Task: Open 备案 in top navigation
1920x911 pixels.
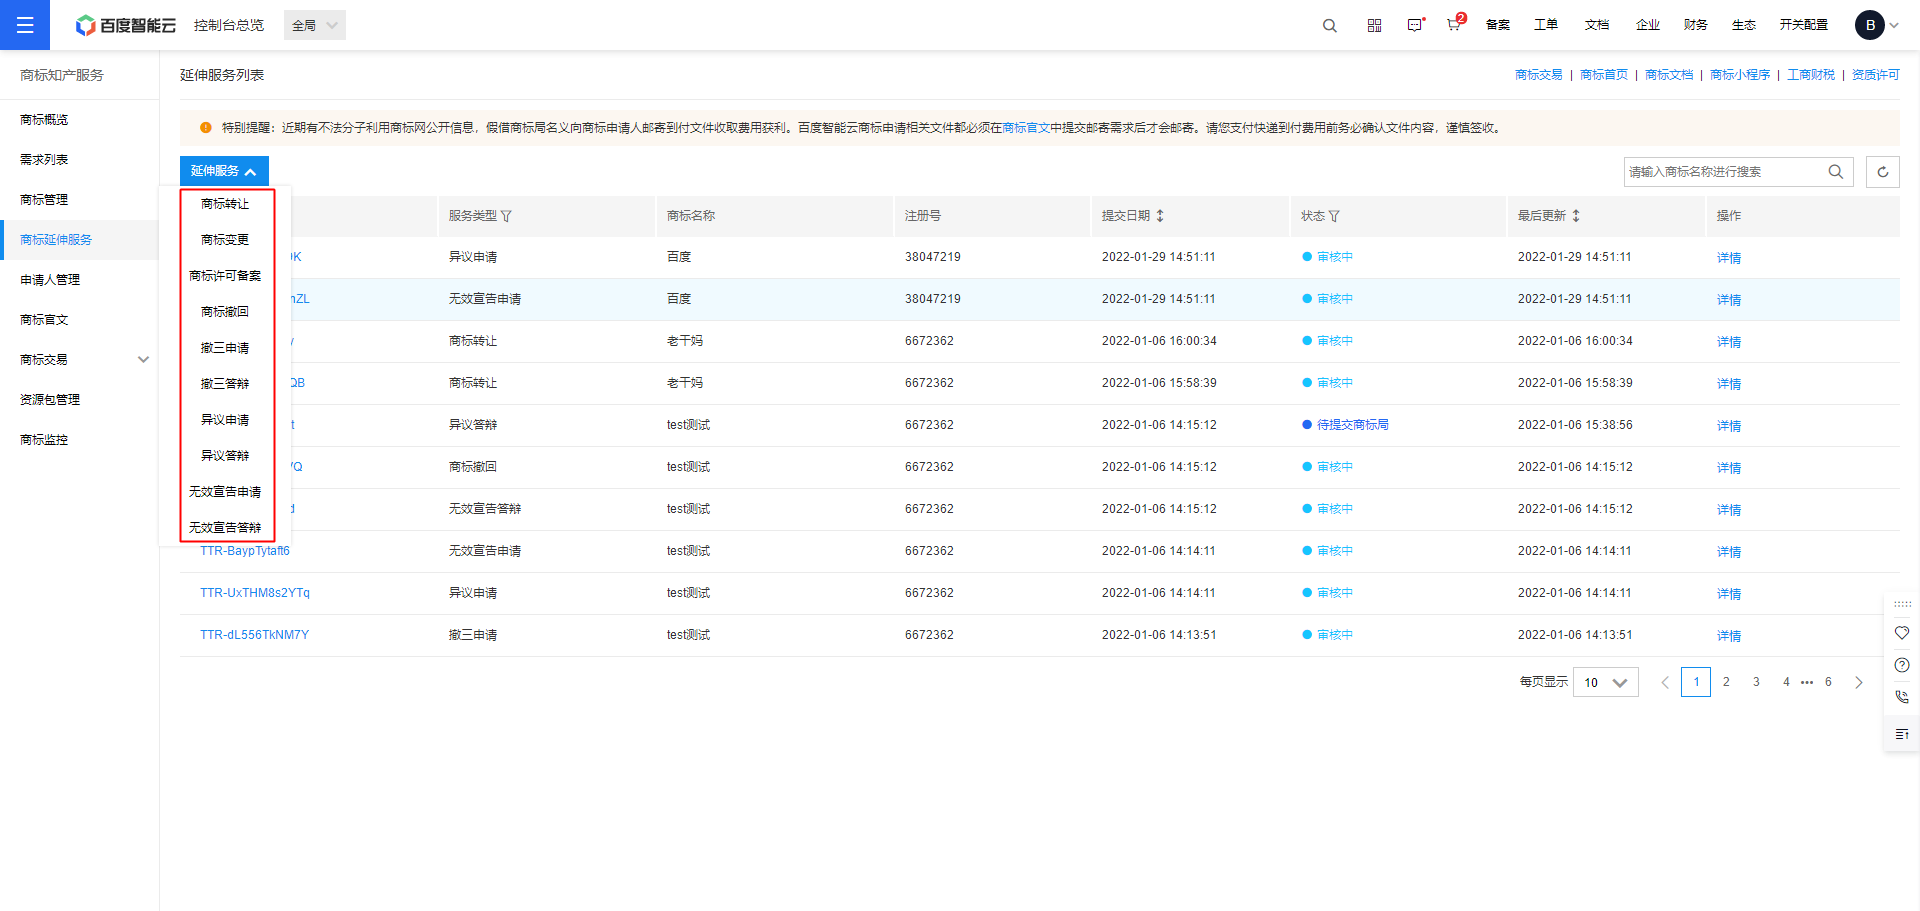Action: pyautogui.click(x=1498, y=25)
